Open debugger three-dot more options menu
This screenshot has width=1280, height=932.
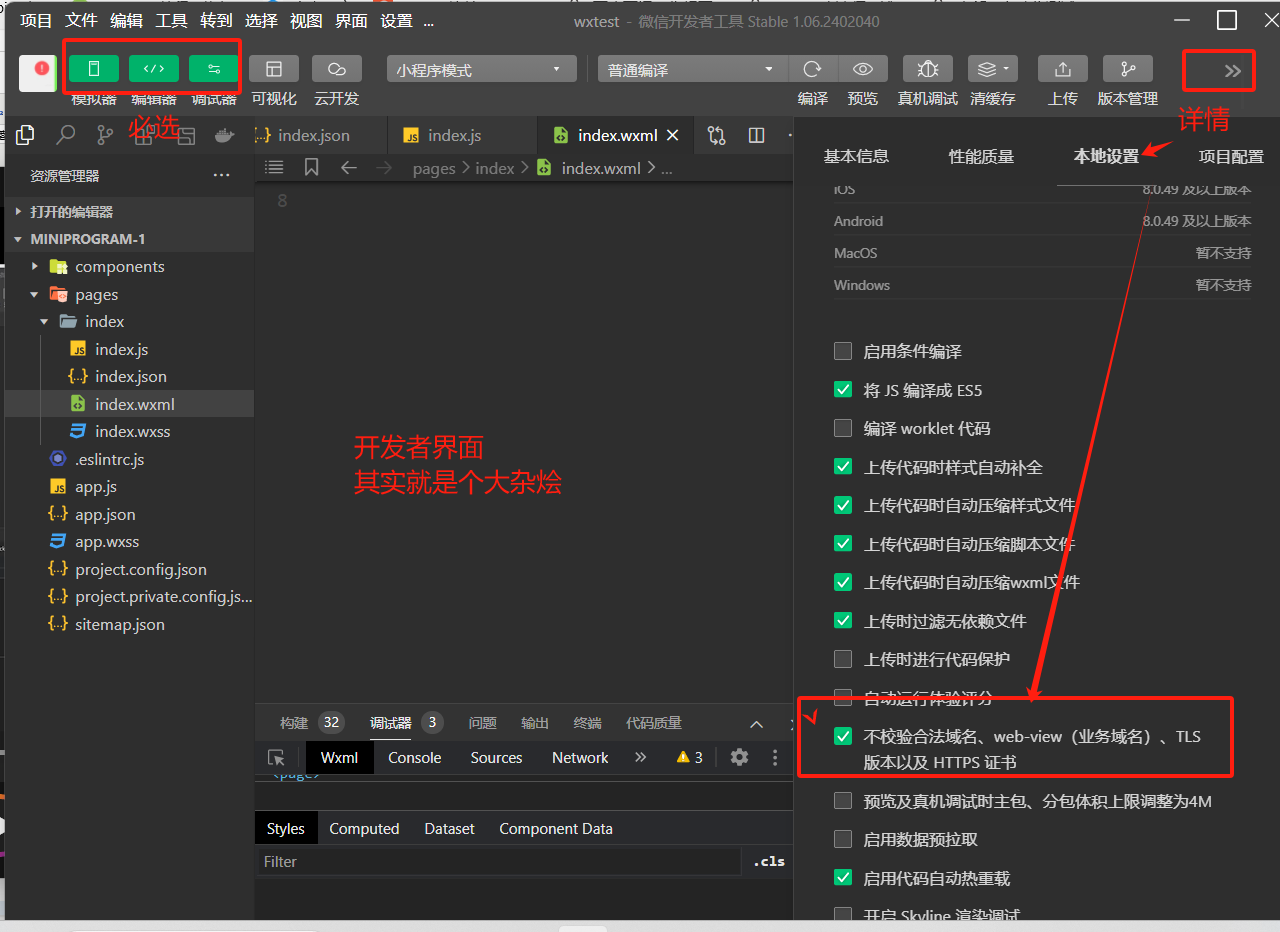coord(775,757)
